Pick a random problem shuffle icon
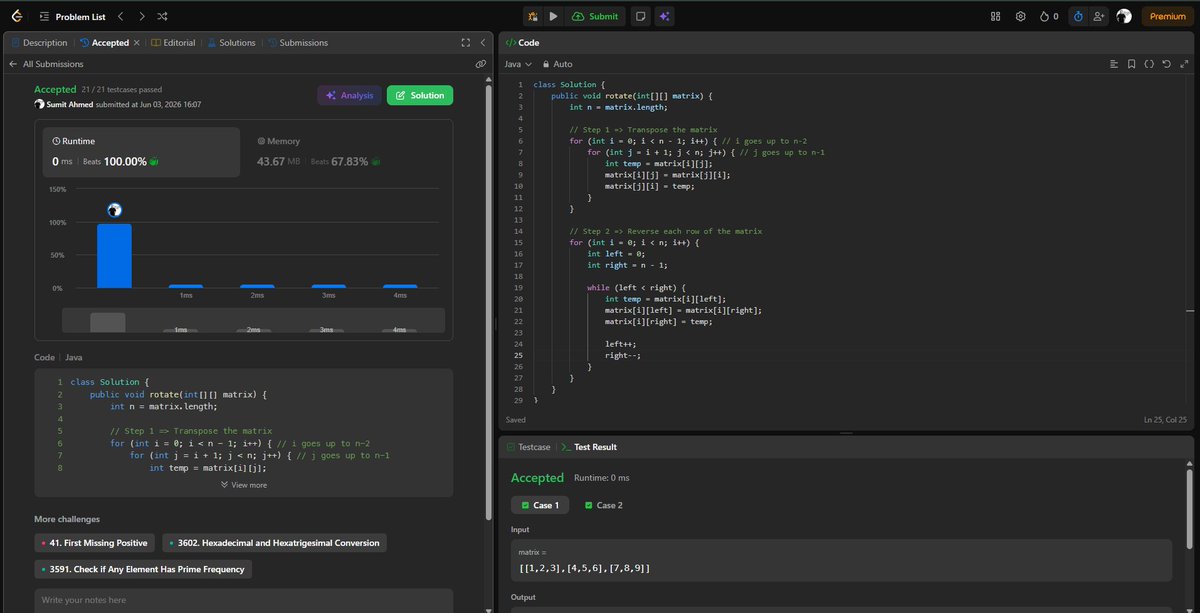1200x613 pixels. (x=163, y=17)
